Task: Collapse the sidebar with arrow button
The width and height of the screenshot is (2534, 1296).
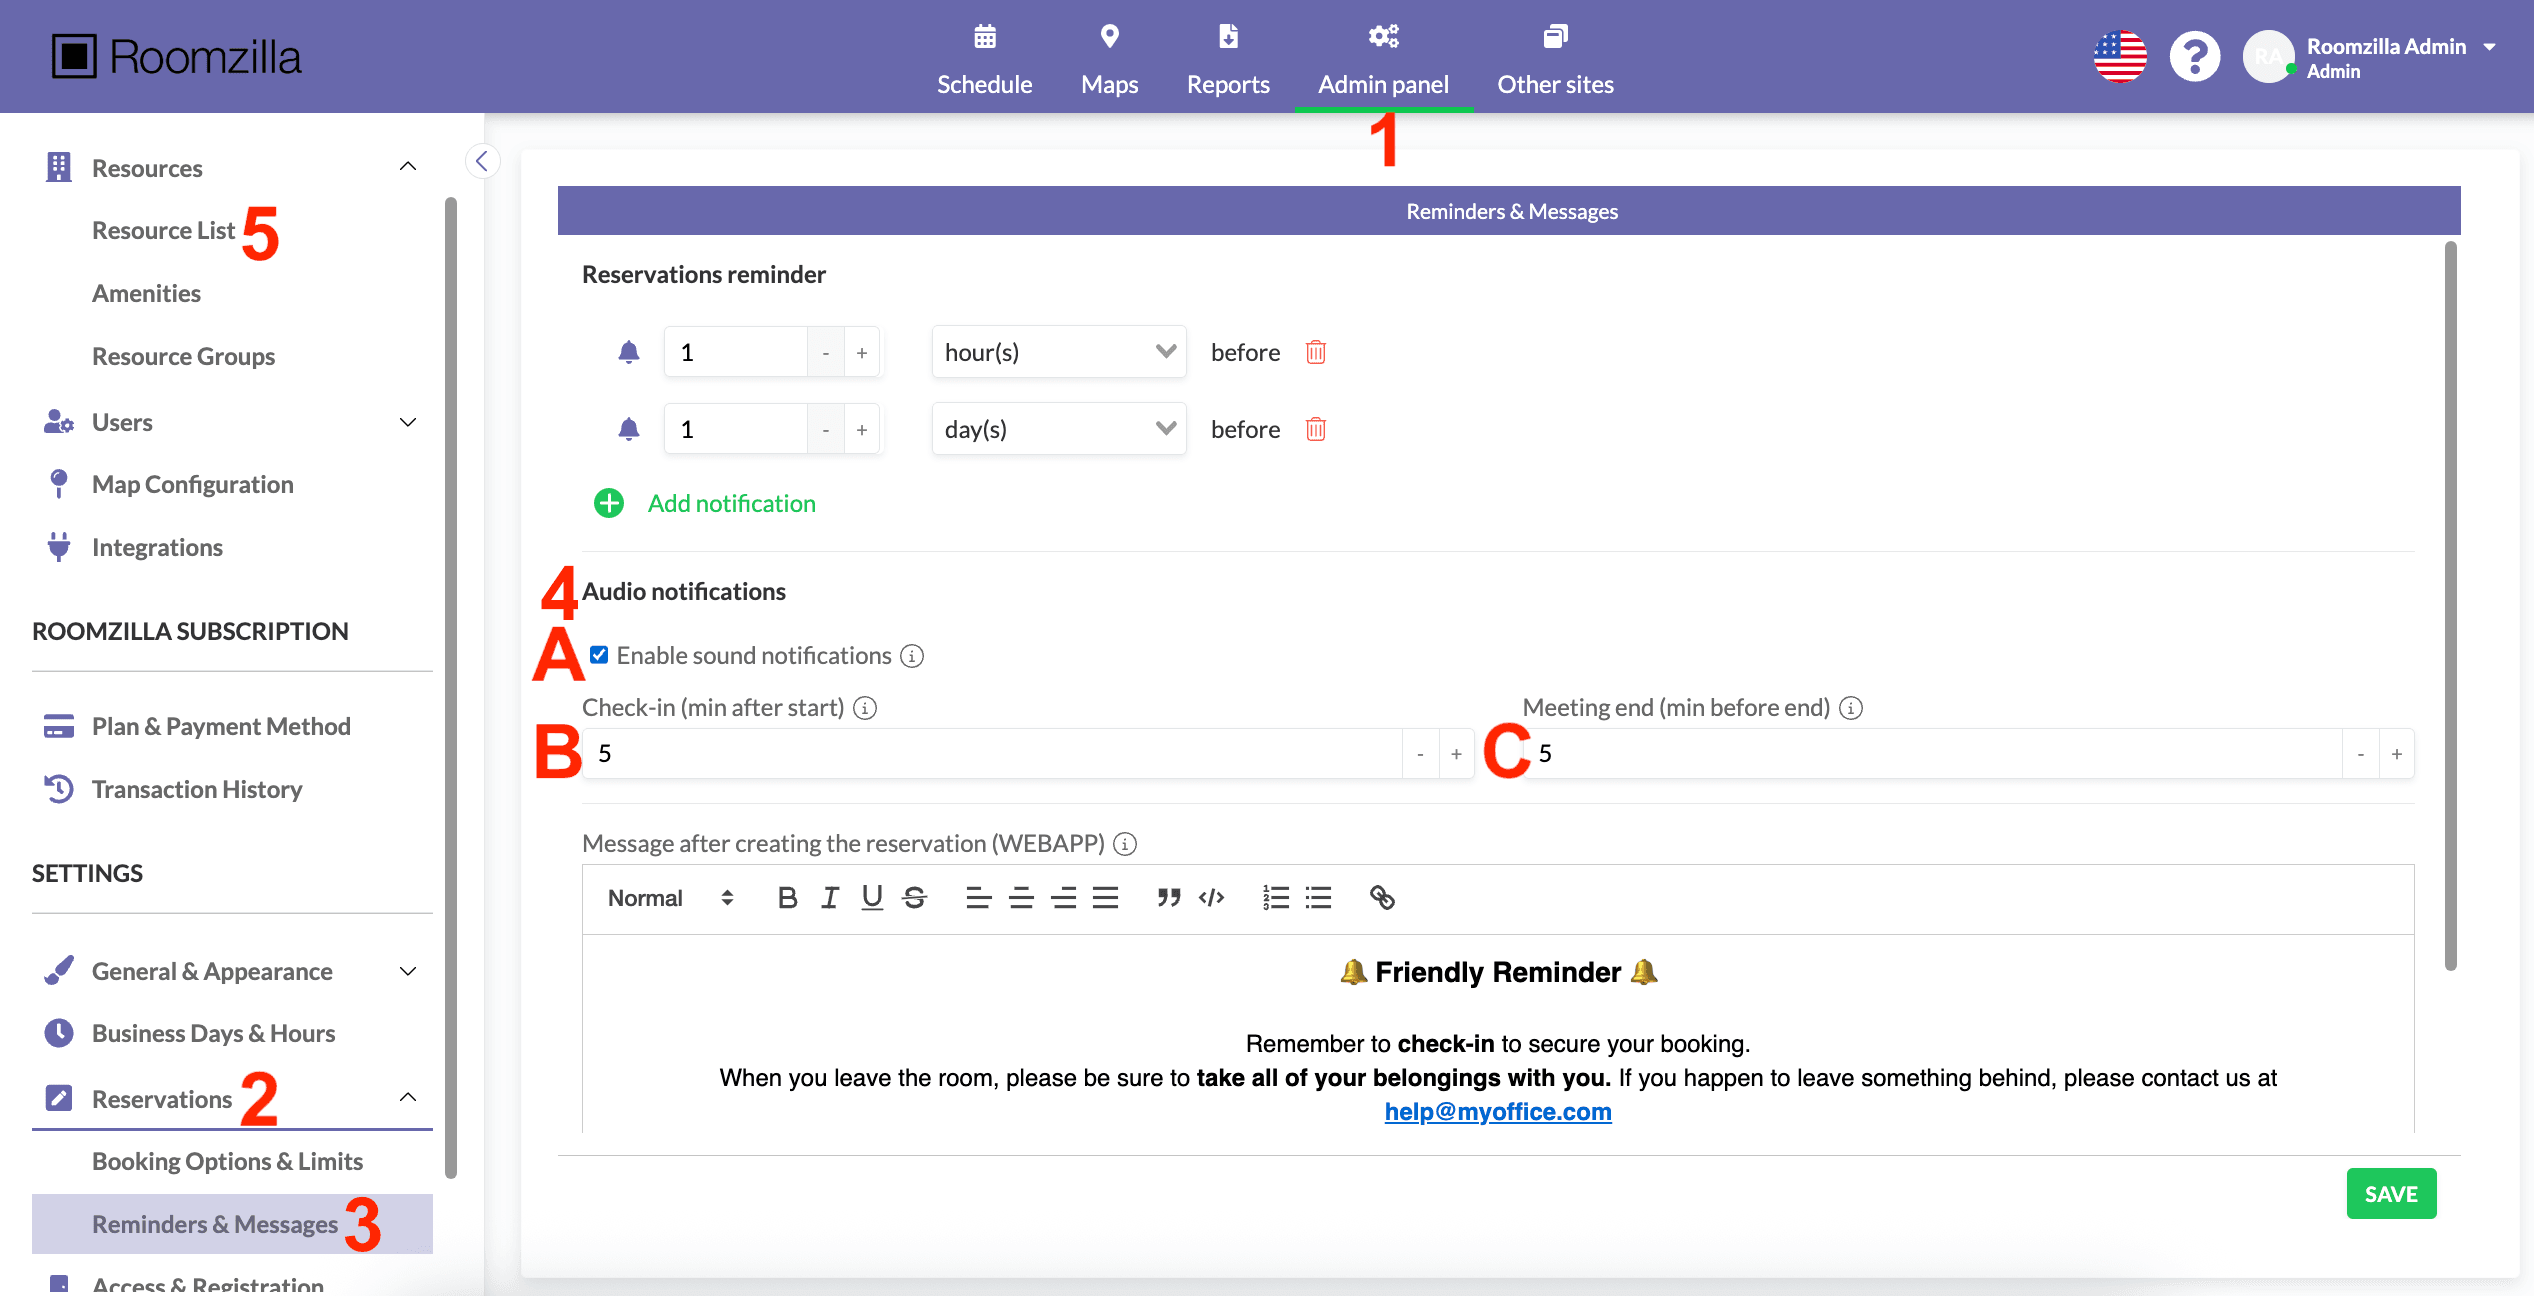Action: pyautogui.click(x=482, y=161)
